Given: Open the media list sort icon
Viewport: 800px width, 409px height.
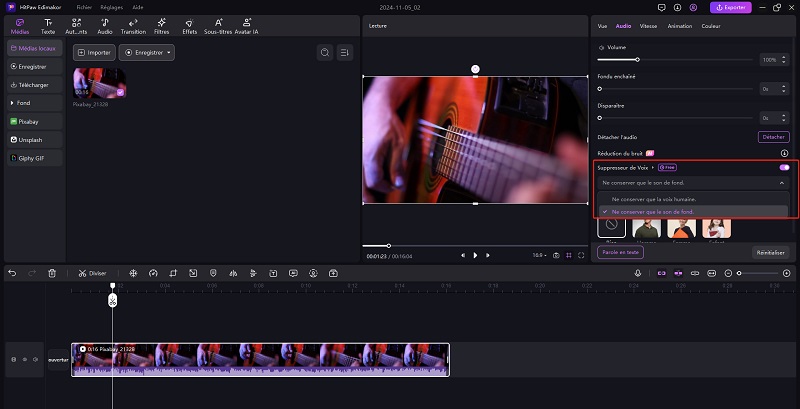Looking at the screenshot, I should point(344,52).
